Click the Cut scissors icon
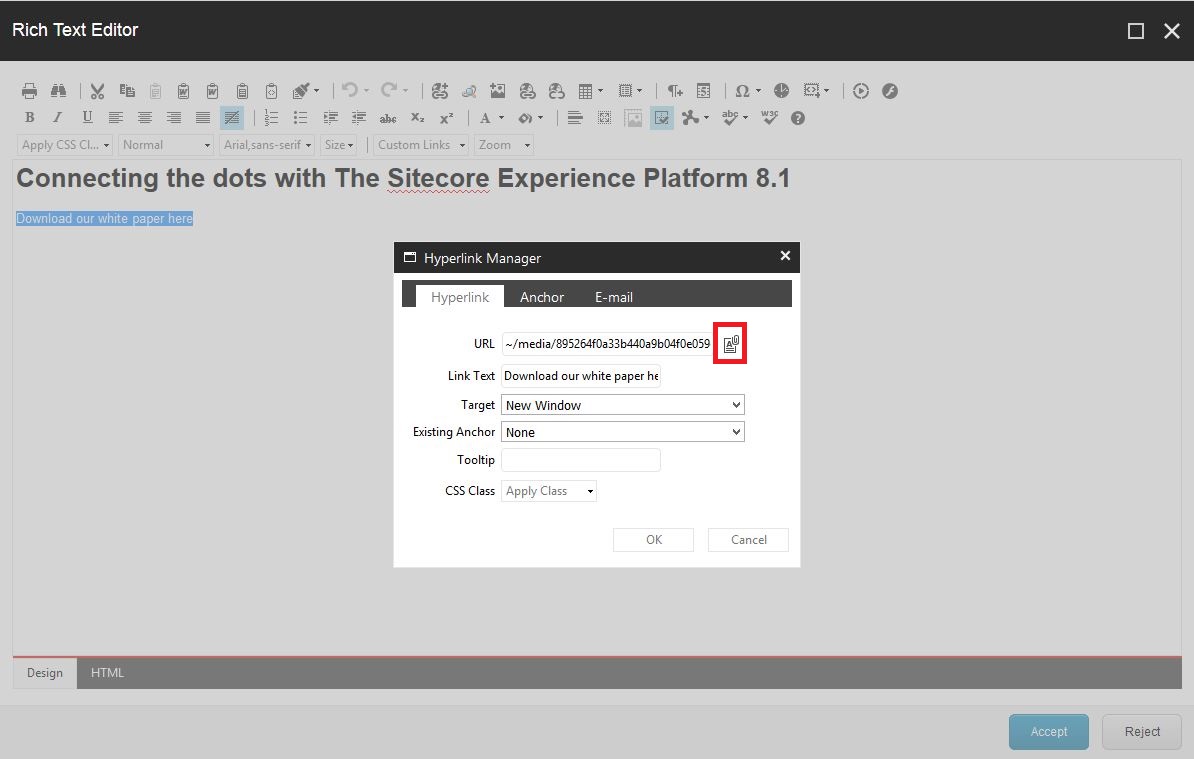Screen dimensions: 1194x759 [x=97, y=91]
